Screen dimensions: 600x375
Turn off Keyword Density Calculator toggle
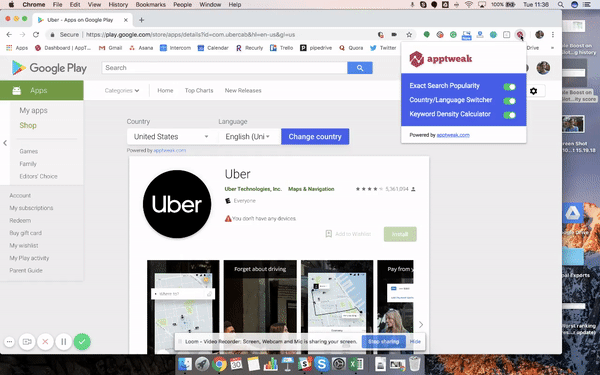tap(509, 115)
